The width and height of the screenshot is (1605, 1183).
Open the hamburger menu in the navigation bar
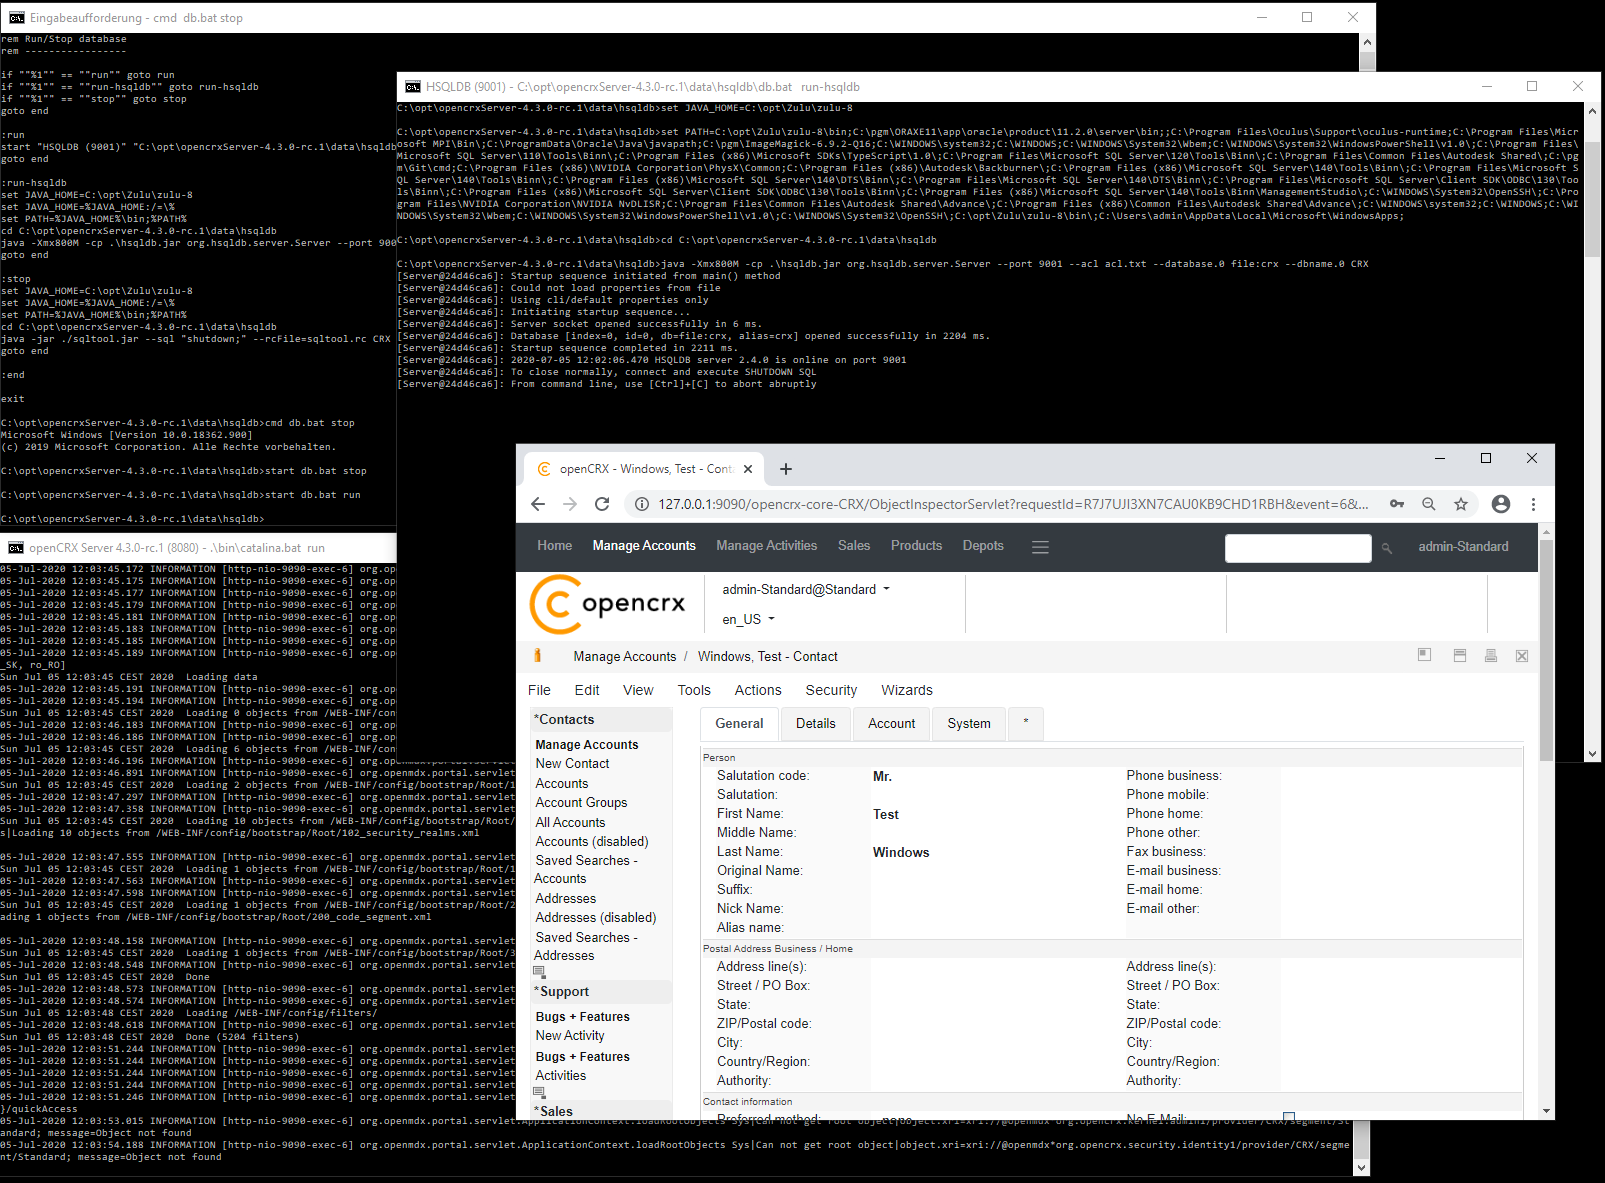coord(1040,546)
